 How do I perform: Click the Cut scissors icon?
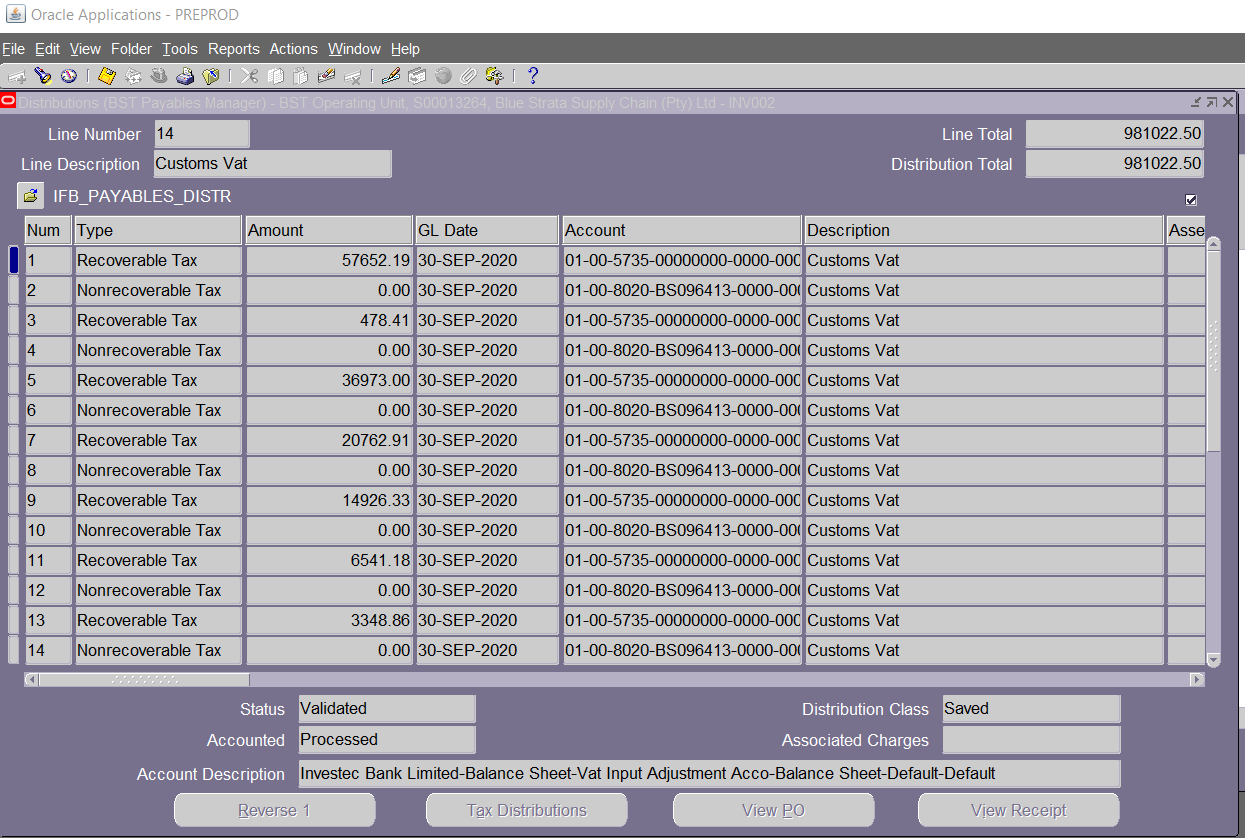click(249, 76)
